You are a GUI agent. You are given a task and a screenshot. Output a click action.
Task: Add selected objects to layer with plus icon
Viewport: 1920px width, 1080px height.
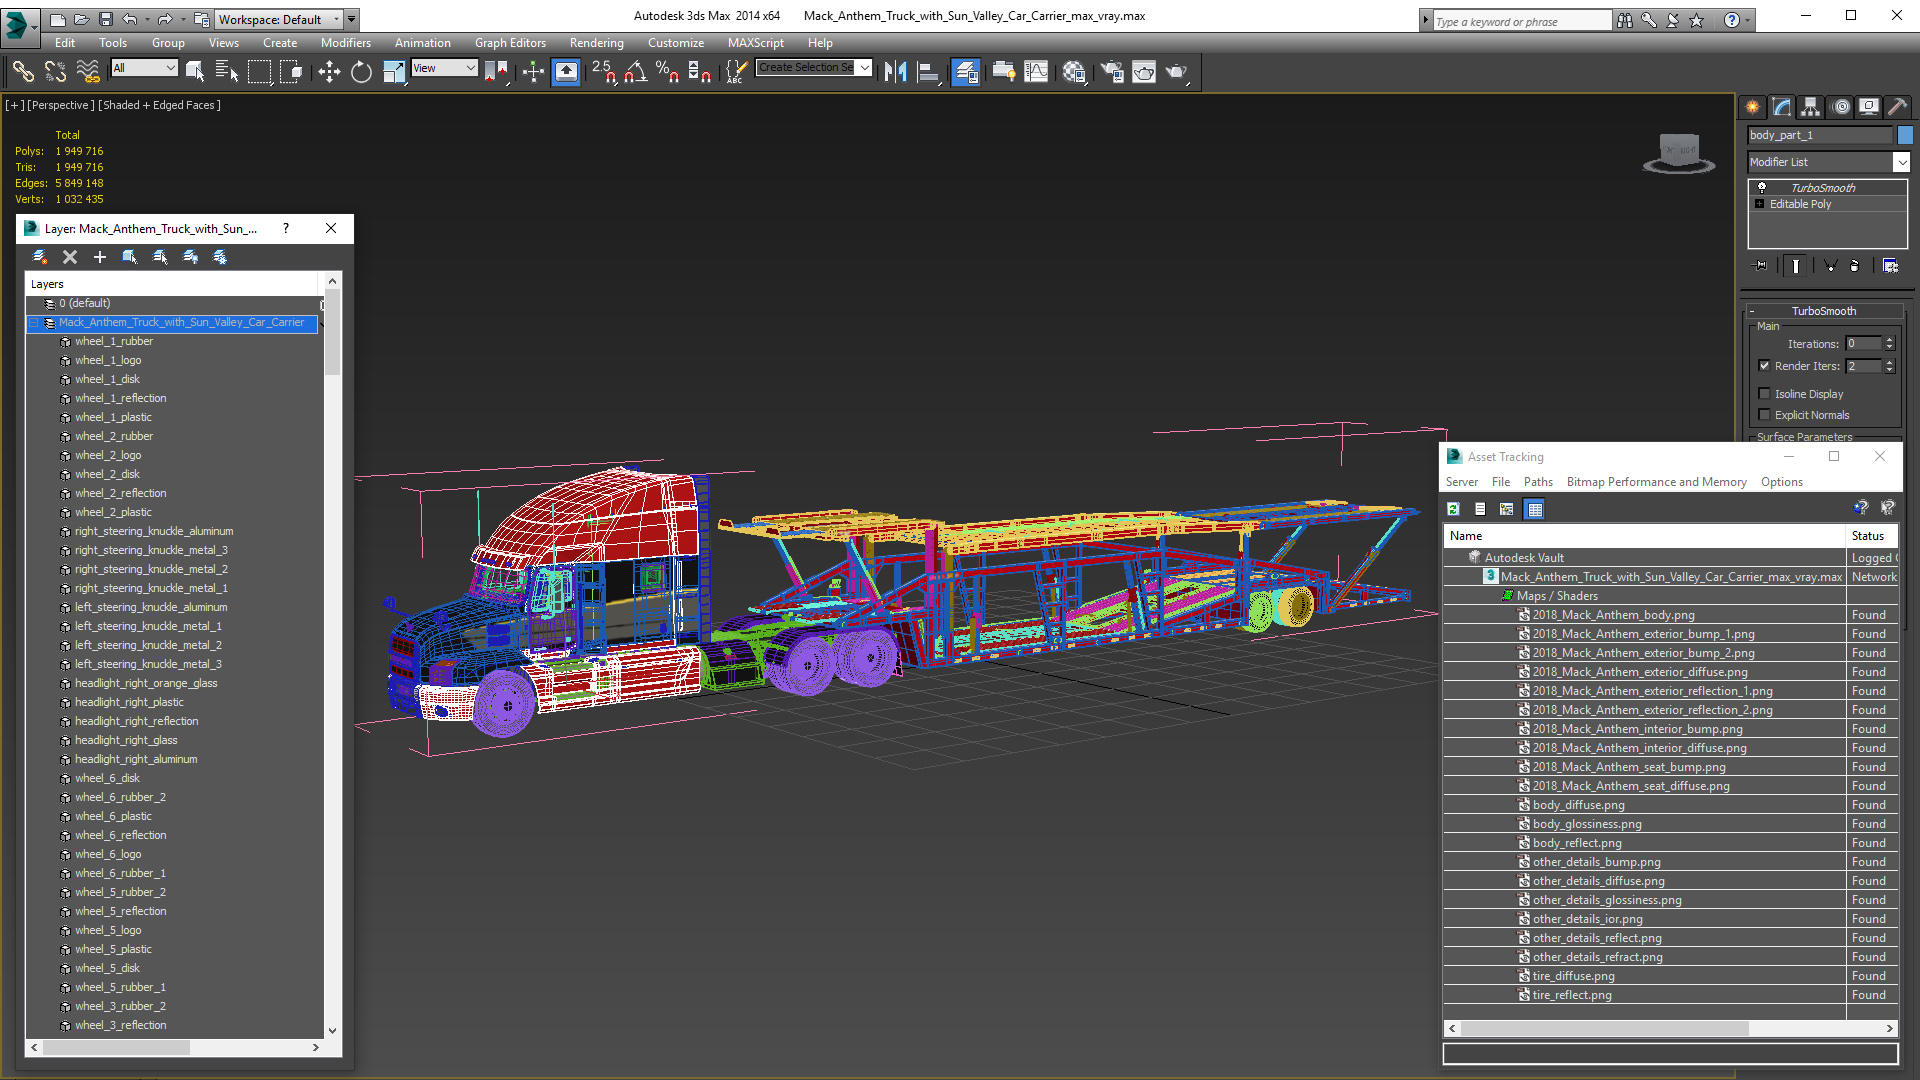pyautogui.click(x=100, y=257)
